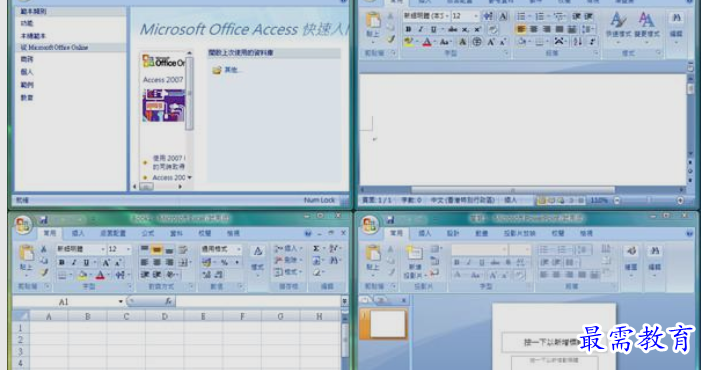Click Word horizontal scrollbar

(512, 190)
